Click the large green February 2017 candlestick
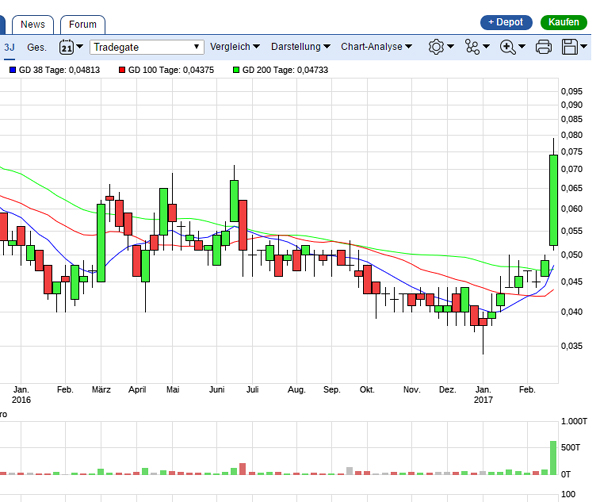Screen dimensions: 600x502 553,200
